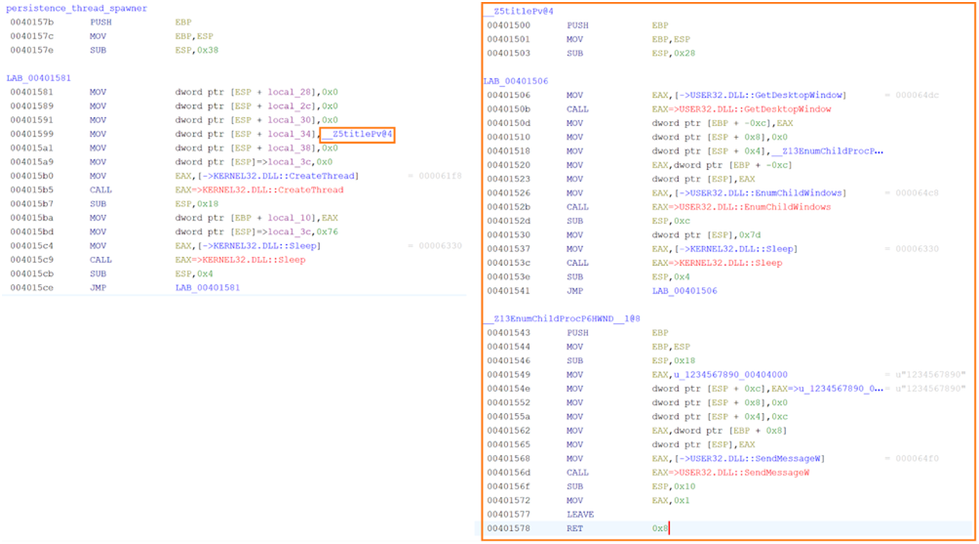Select the LEAVE instruction at 00401577
Image resolution: width=979 pixels, height=544 pixels.
pyautogui.click(x=580, y=515)
